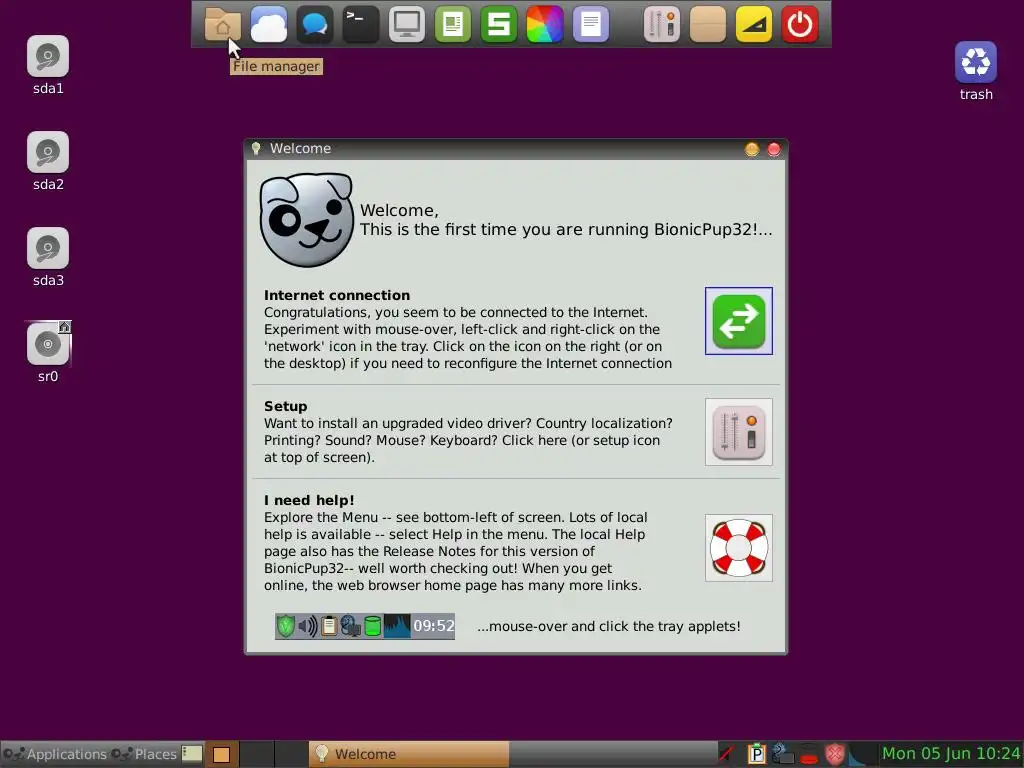Close the Welcome window
Screen dimensions: 1024x768
[774, 149]
